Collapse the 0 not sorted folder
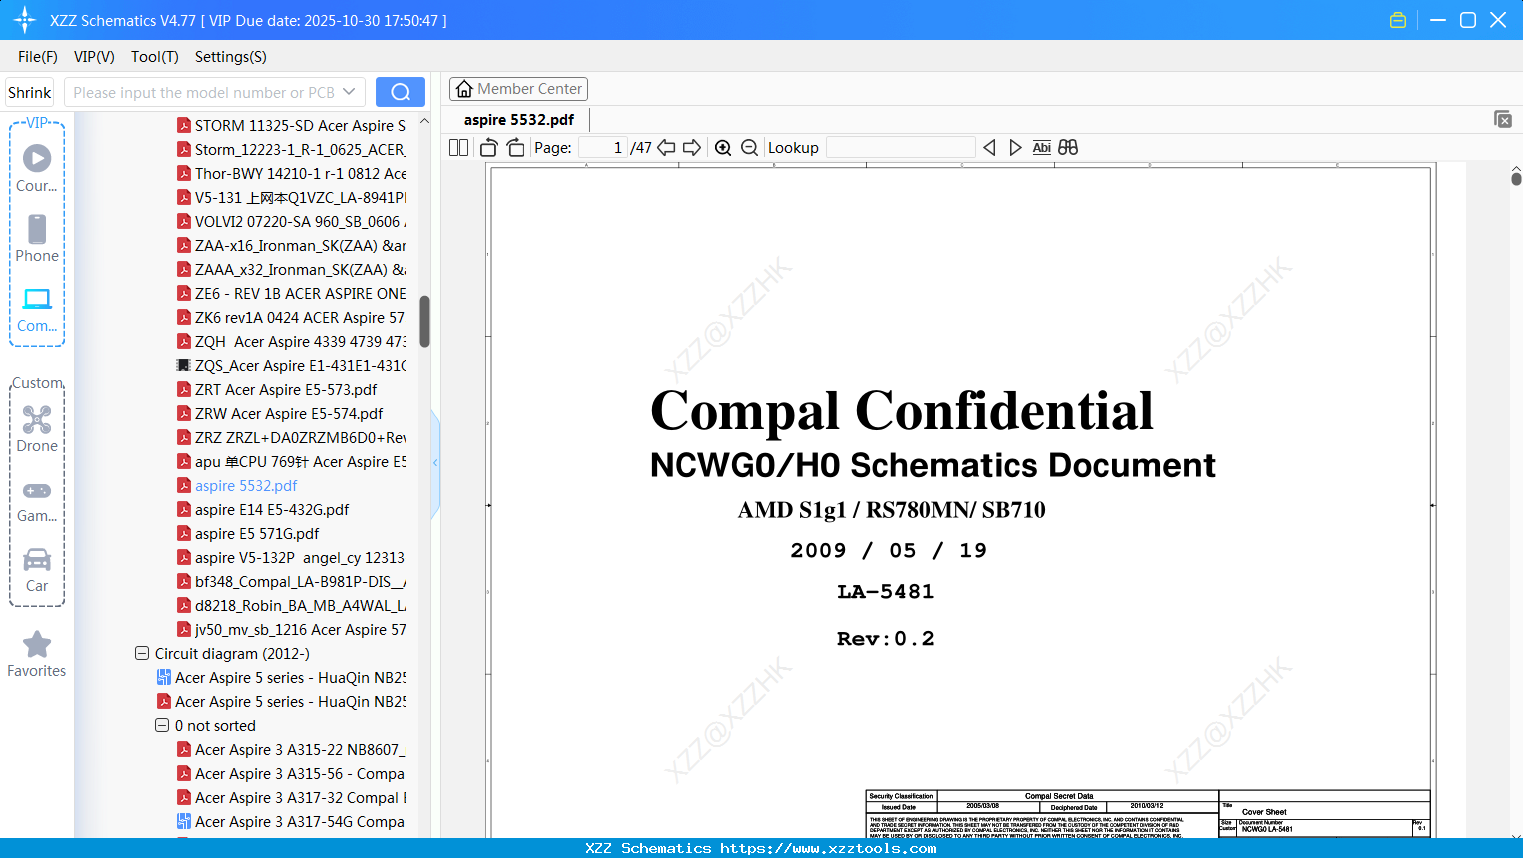 click(x=162, y=726)
